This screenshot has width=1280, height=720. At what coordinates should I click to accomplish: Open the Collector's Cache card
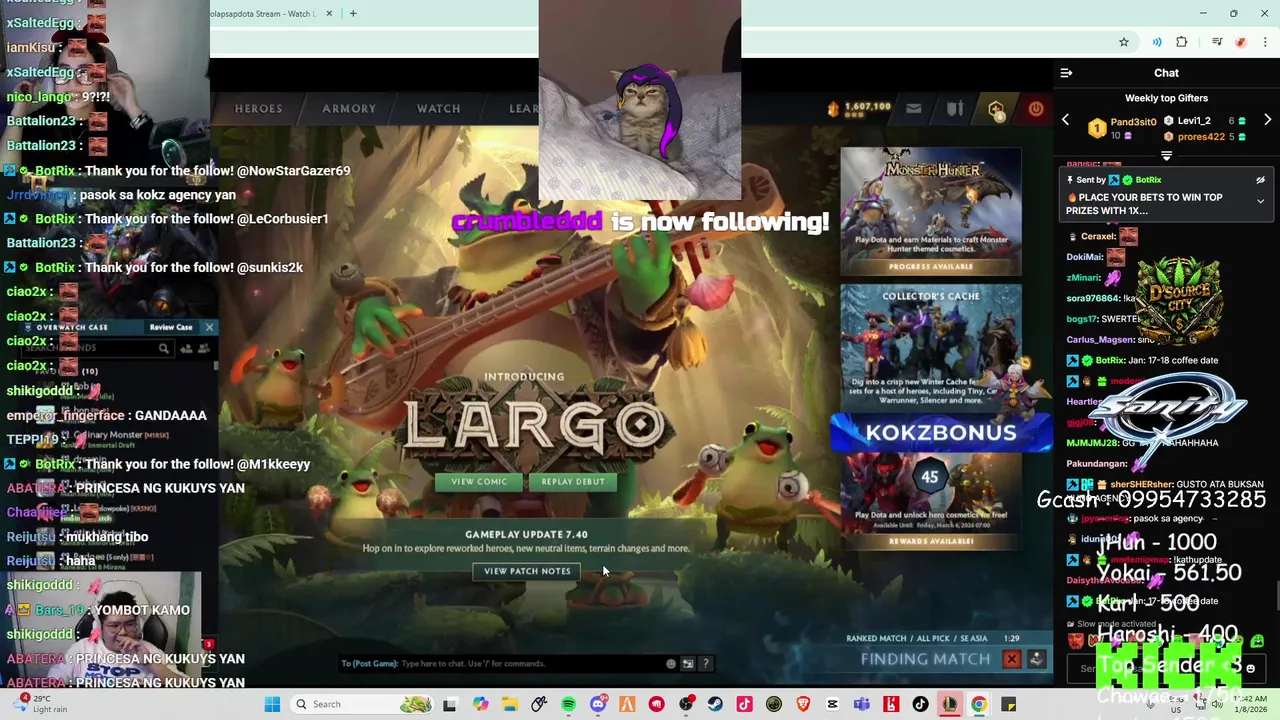point(931,347)
